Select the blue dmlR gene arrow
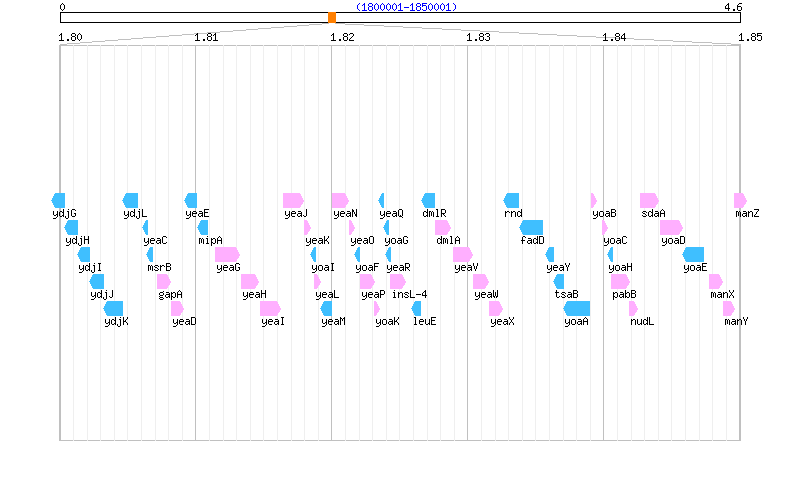The image size is (800, 500). 429,200
